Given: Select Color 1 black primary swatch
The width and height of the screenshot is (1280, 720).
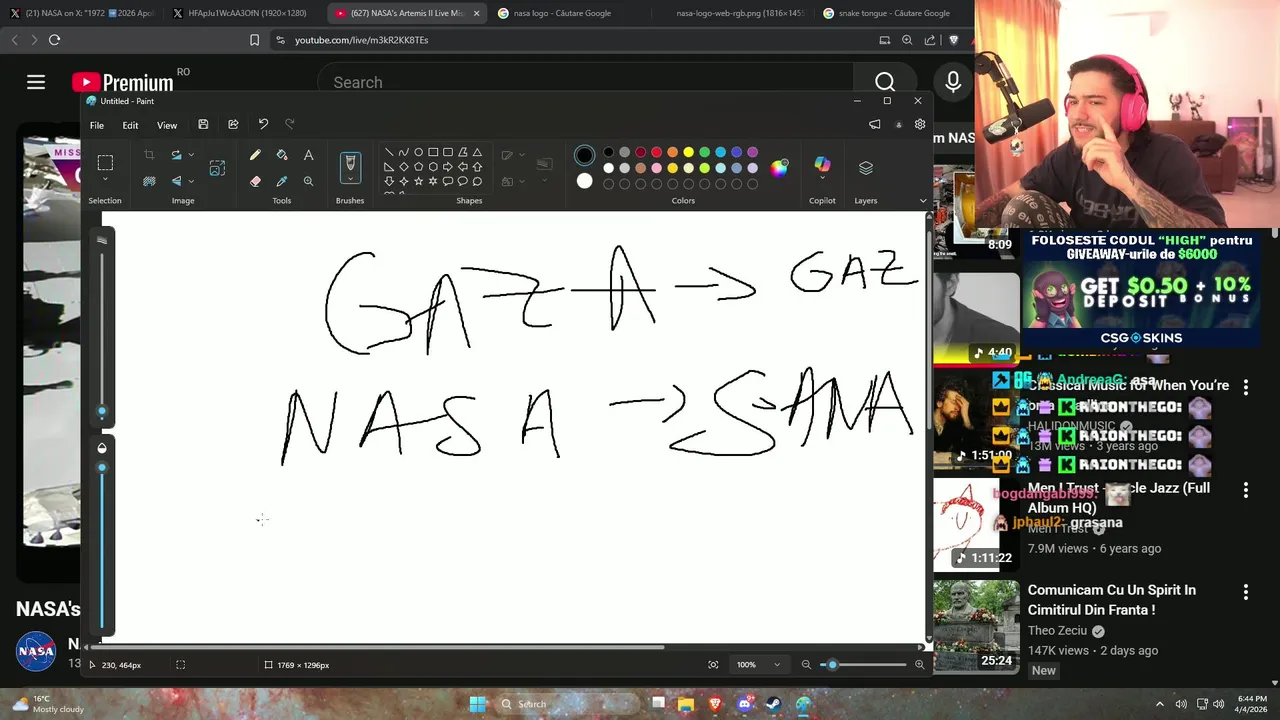Looking at the screenshot, I should pyautogui.click(x=585, y=155).
